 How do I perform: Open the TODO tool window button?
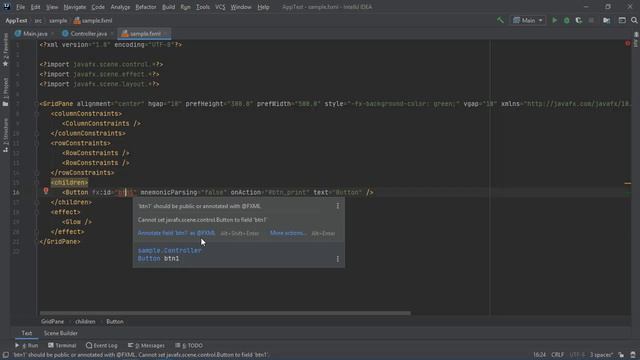189,345
